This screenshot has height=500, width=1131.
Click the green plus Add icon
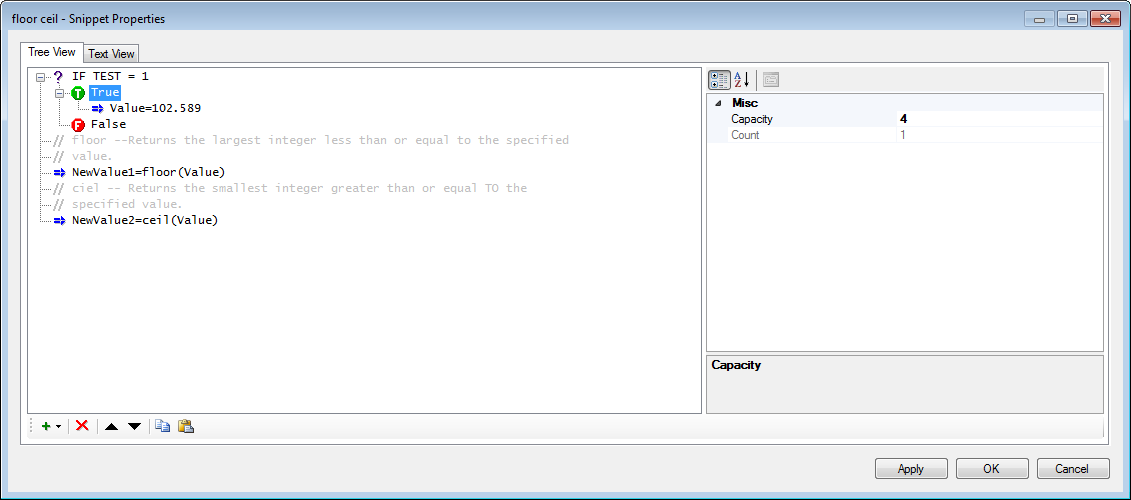point(45,426)
